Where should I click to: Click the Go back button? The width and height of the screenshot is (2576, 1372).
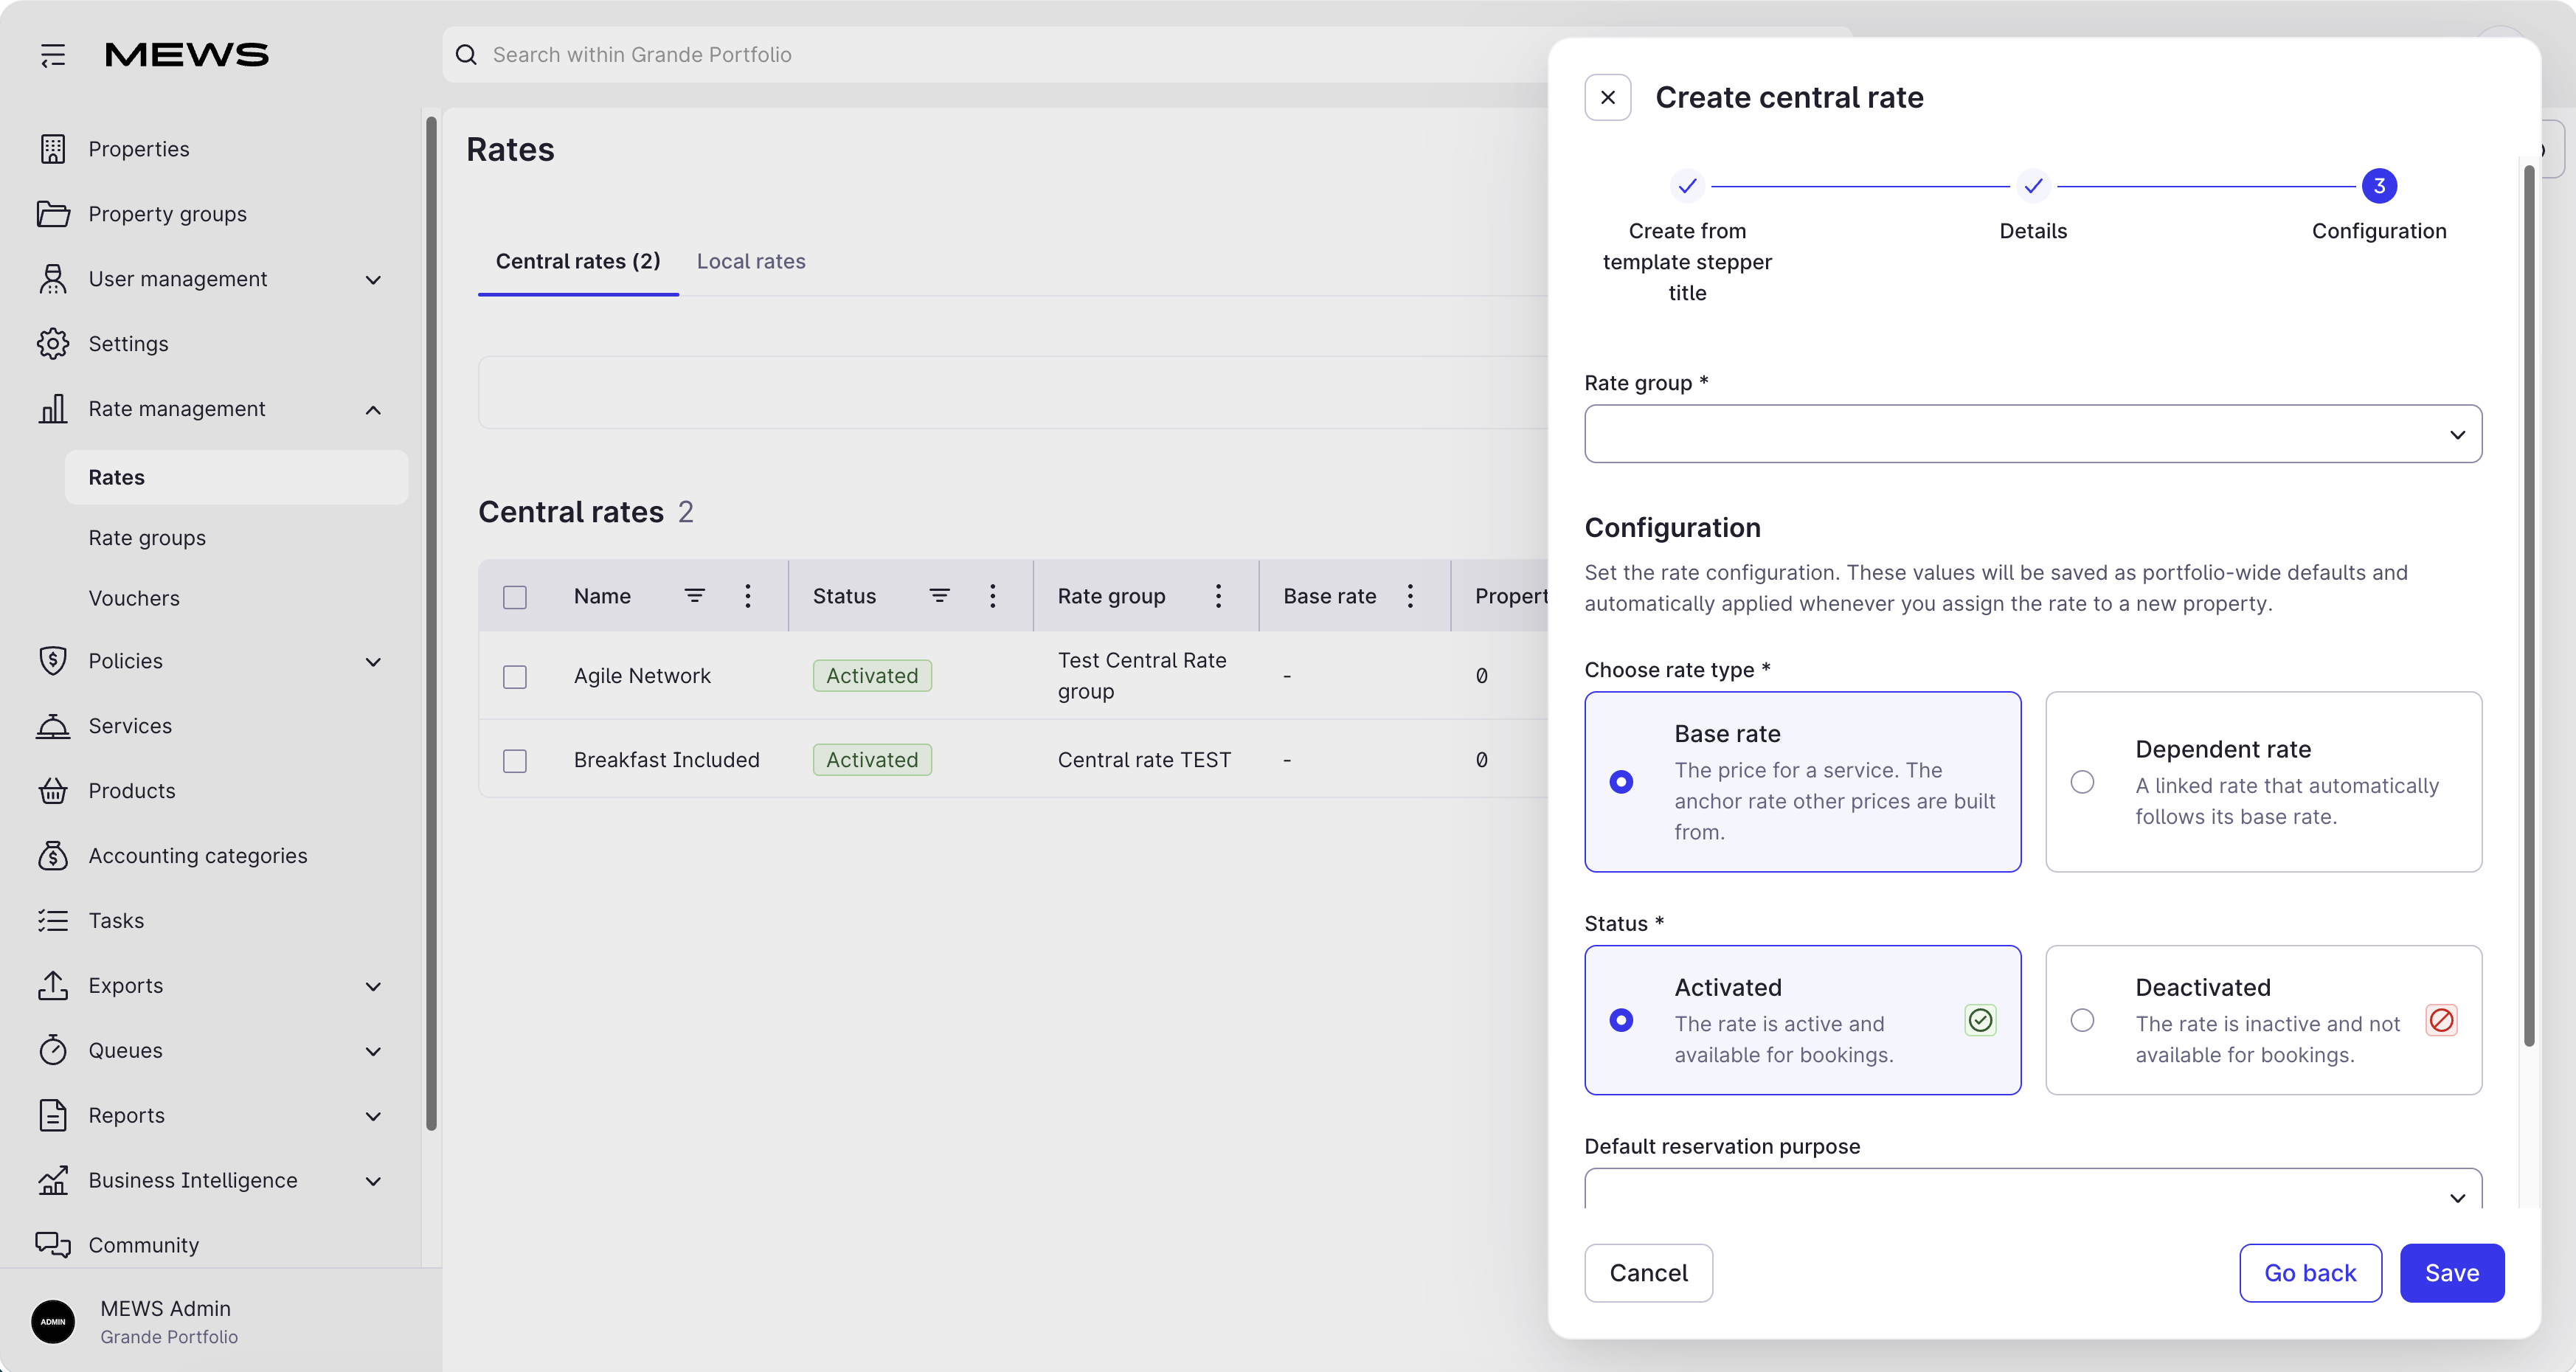pyautogui.click(x=2310, y=1273)
